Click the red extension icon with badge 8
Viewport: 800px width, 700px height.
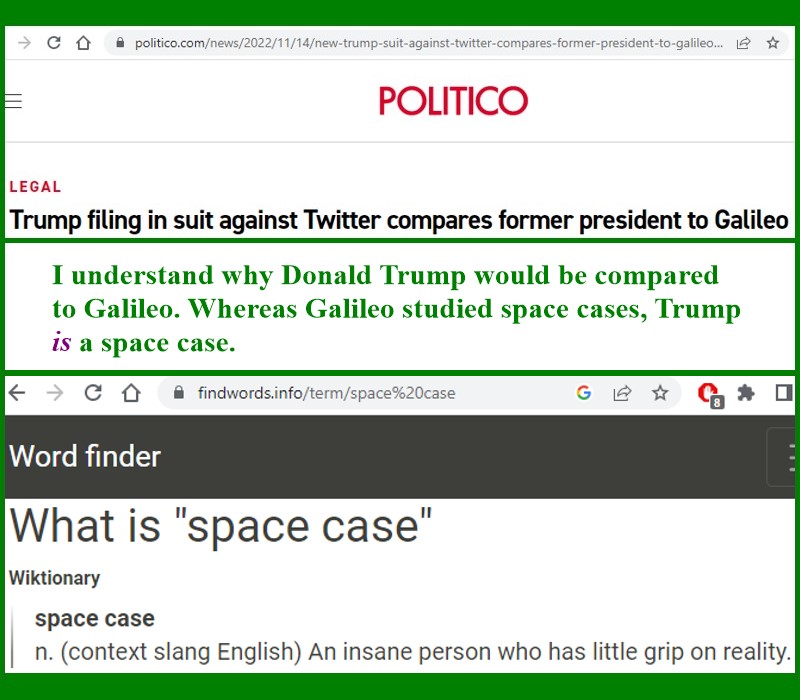point(709,393)
